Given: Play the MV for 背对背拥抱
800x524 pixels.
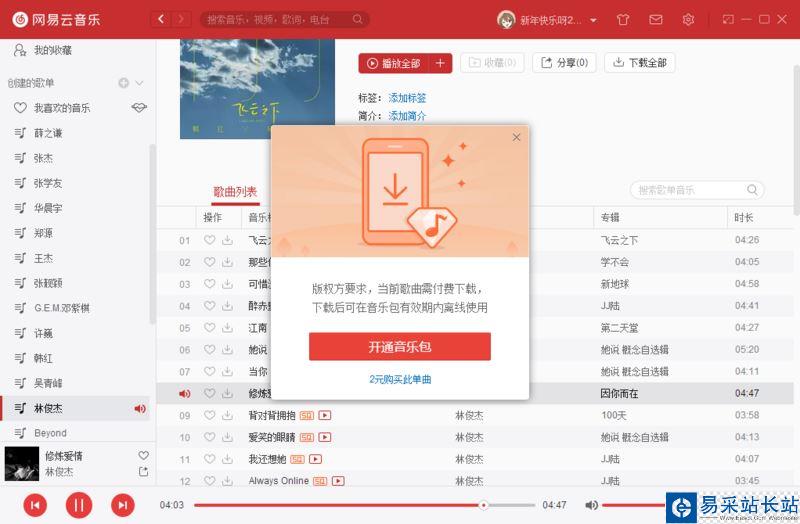Looking at the screenshot, I should click(324, 415).
